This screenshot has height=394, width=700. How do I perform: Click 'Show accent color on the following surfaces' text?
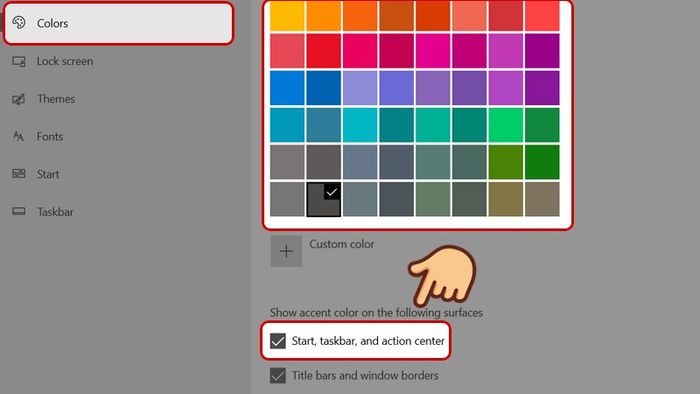pos(376,312)
